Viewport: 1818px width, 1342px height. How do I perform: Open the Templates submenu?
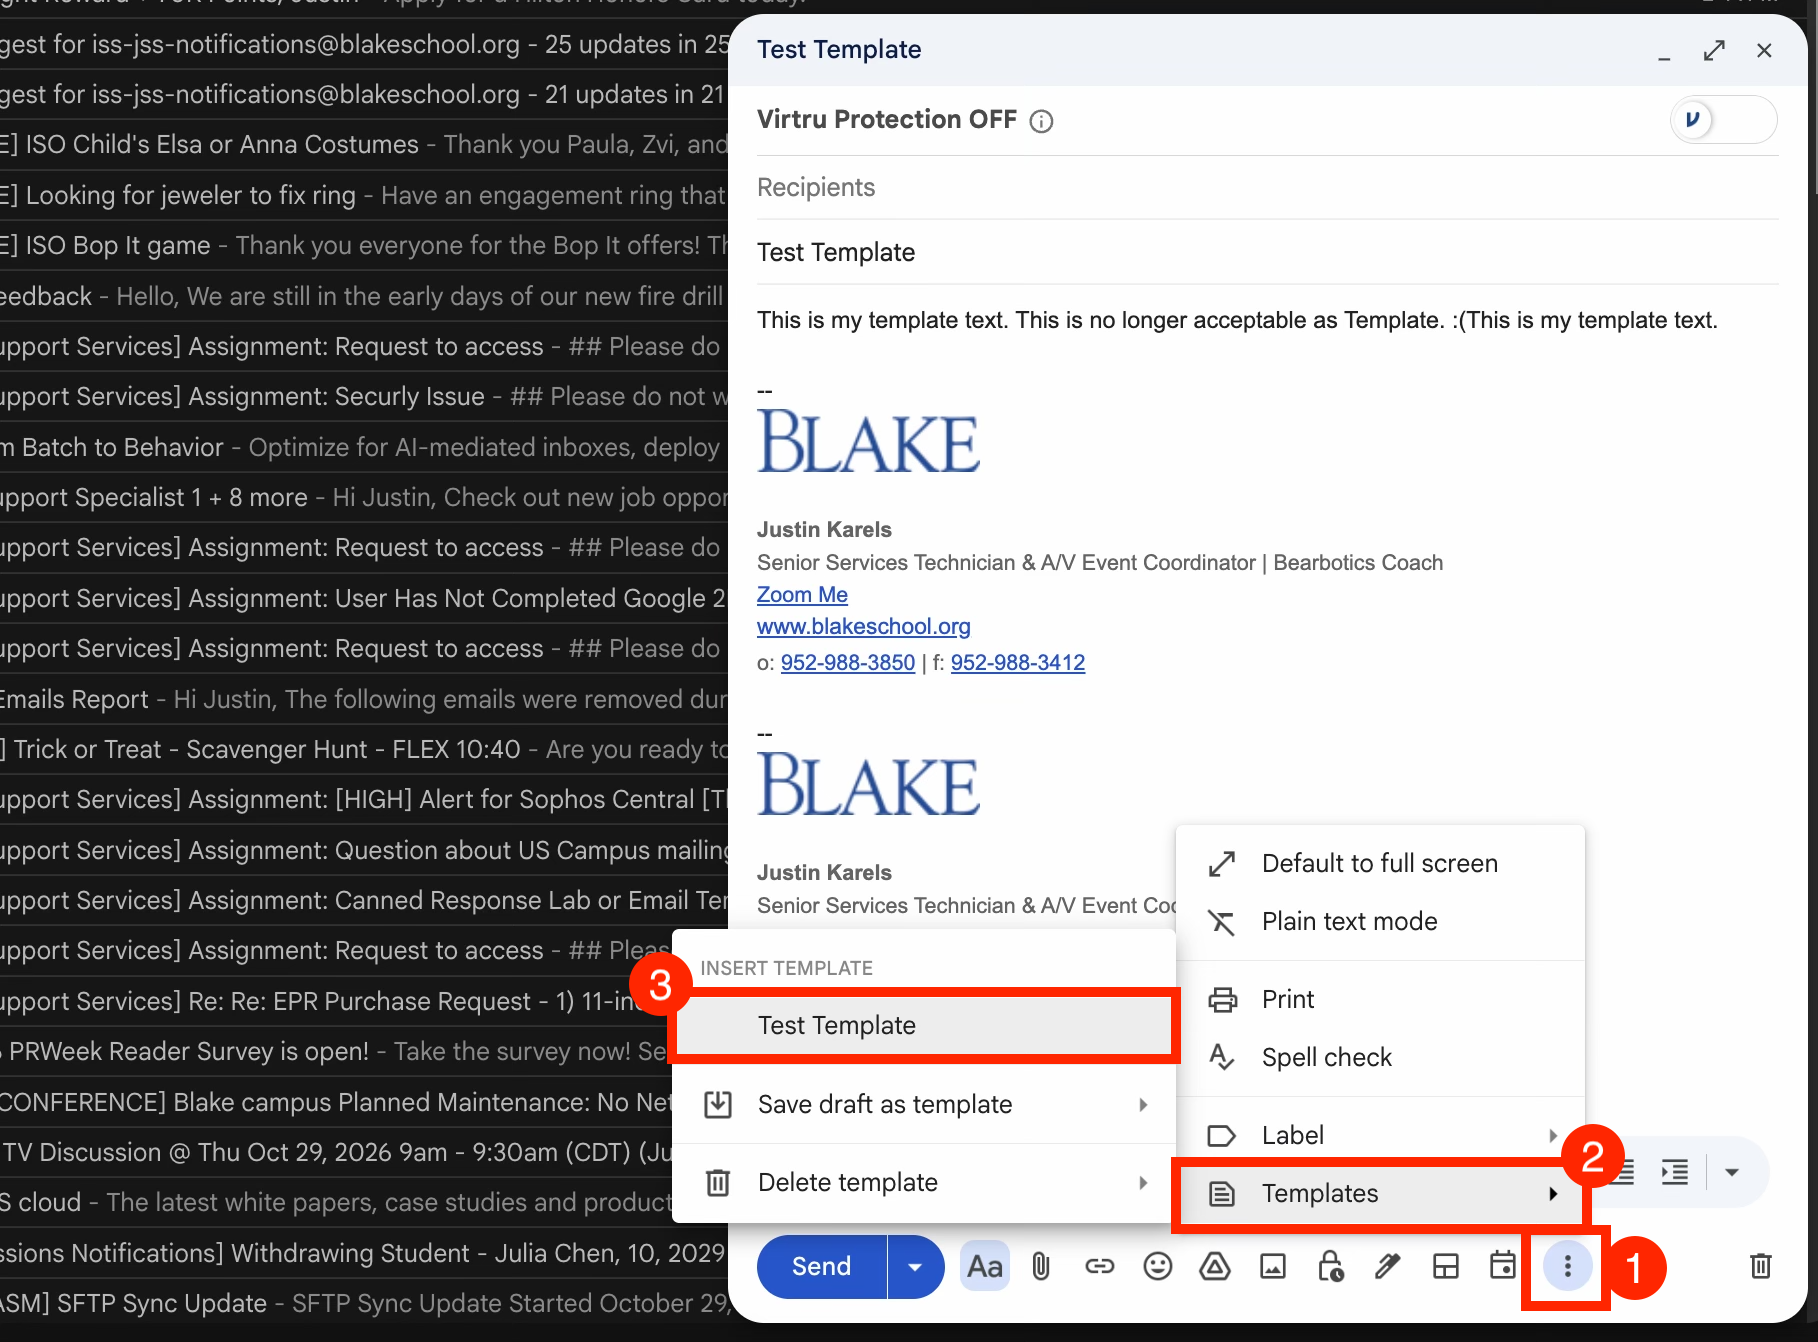(x=1380, y=1193)
